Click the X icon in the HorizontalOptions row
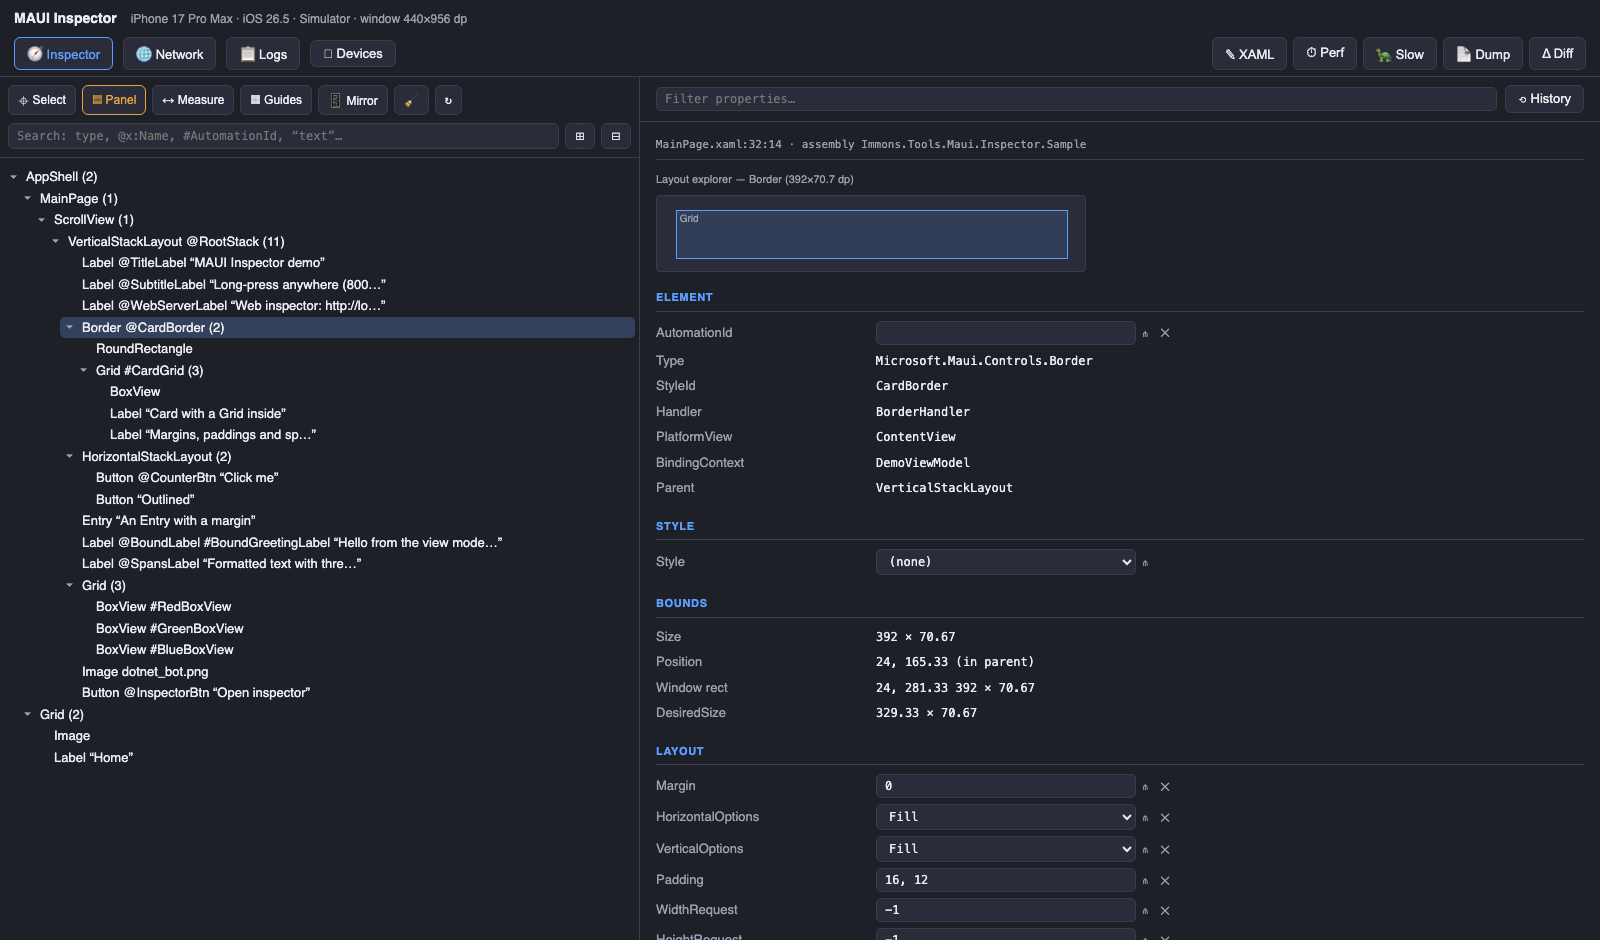Screen dimensions: 1600x940 coord(1165,818)
